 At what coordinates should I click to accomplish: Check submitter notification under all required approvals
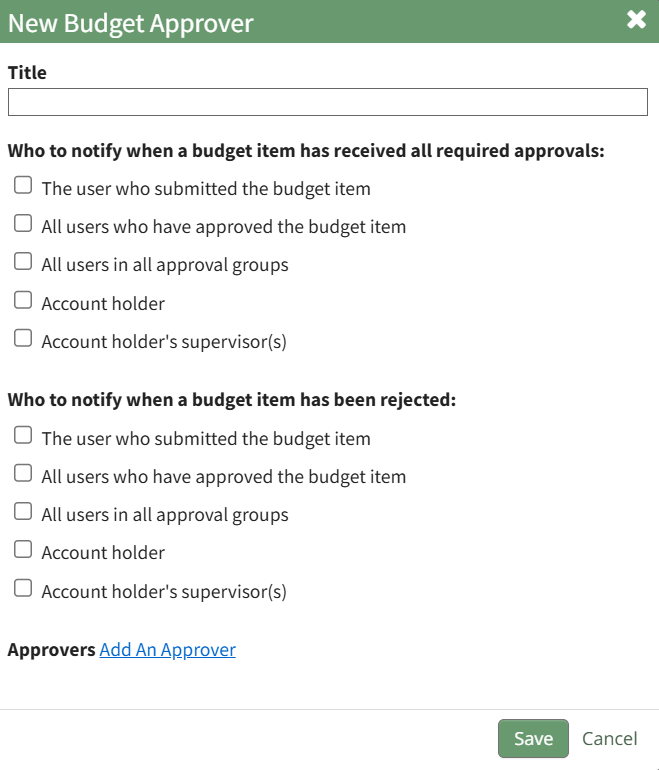coord(23,186)
